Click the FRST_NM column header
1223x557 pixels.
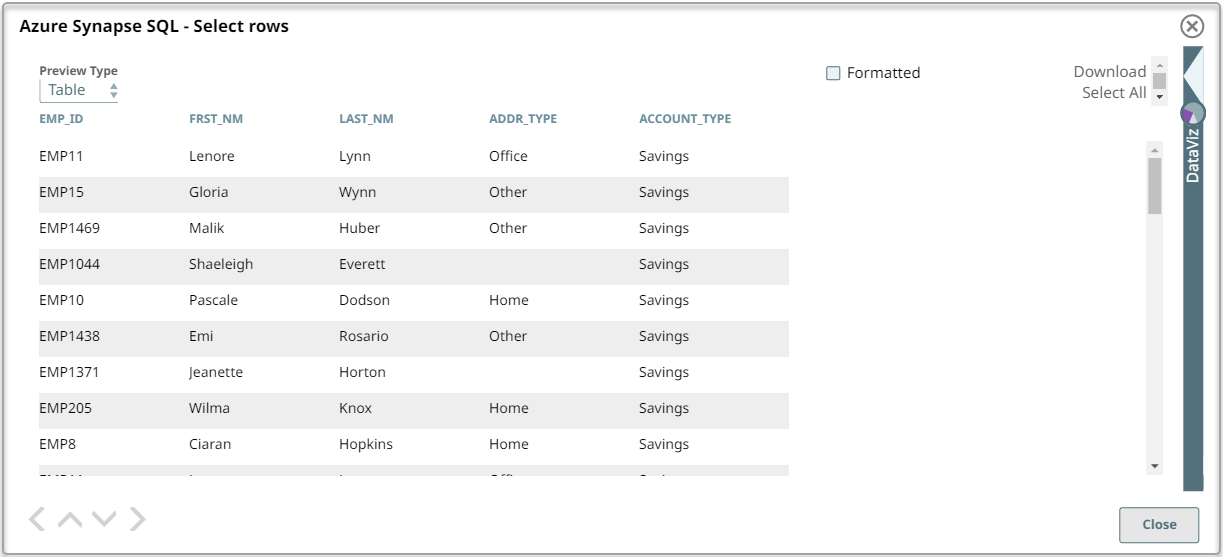tap(216, 119)
